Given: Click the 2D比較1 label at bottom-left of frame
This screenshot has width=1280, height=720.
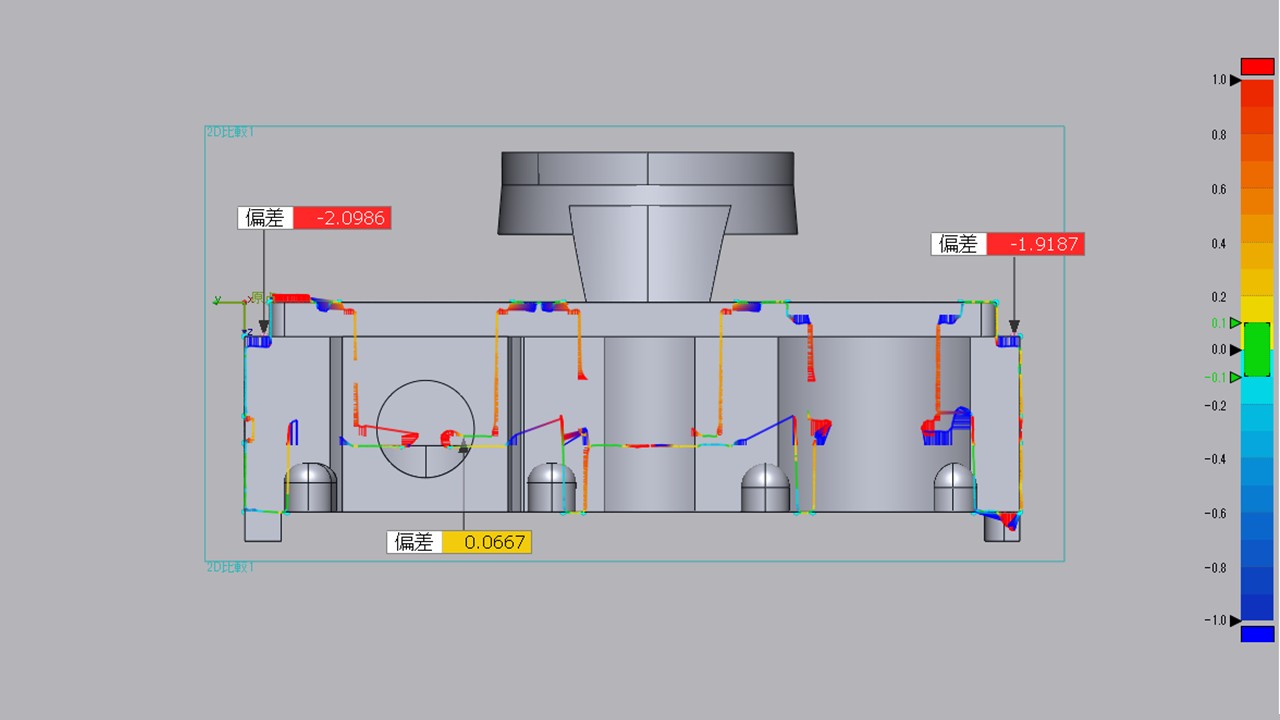Looking at the screenshot, I should click(230, 567).
